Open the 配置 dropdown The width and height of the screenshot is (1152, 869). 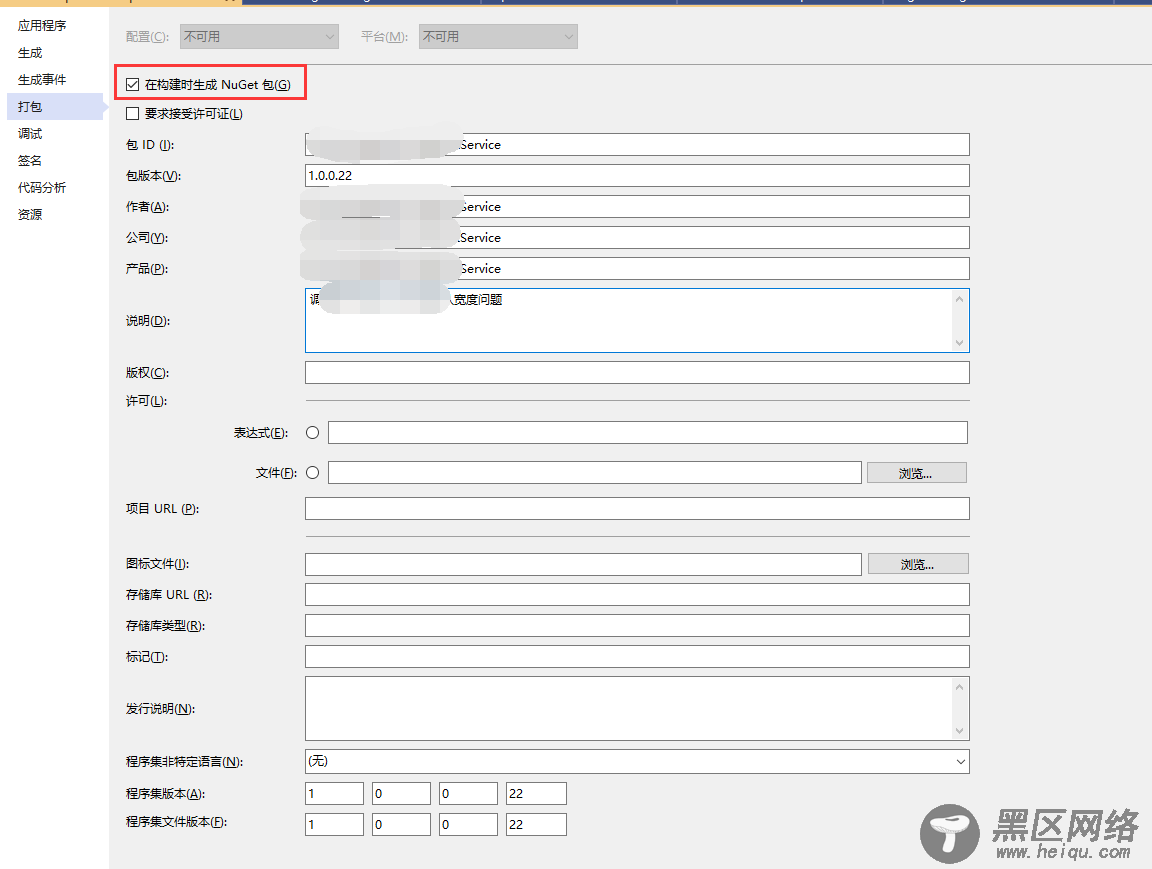[x=259, y=37]
